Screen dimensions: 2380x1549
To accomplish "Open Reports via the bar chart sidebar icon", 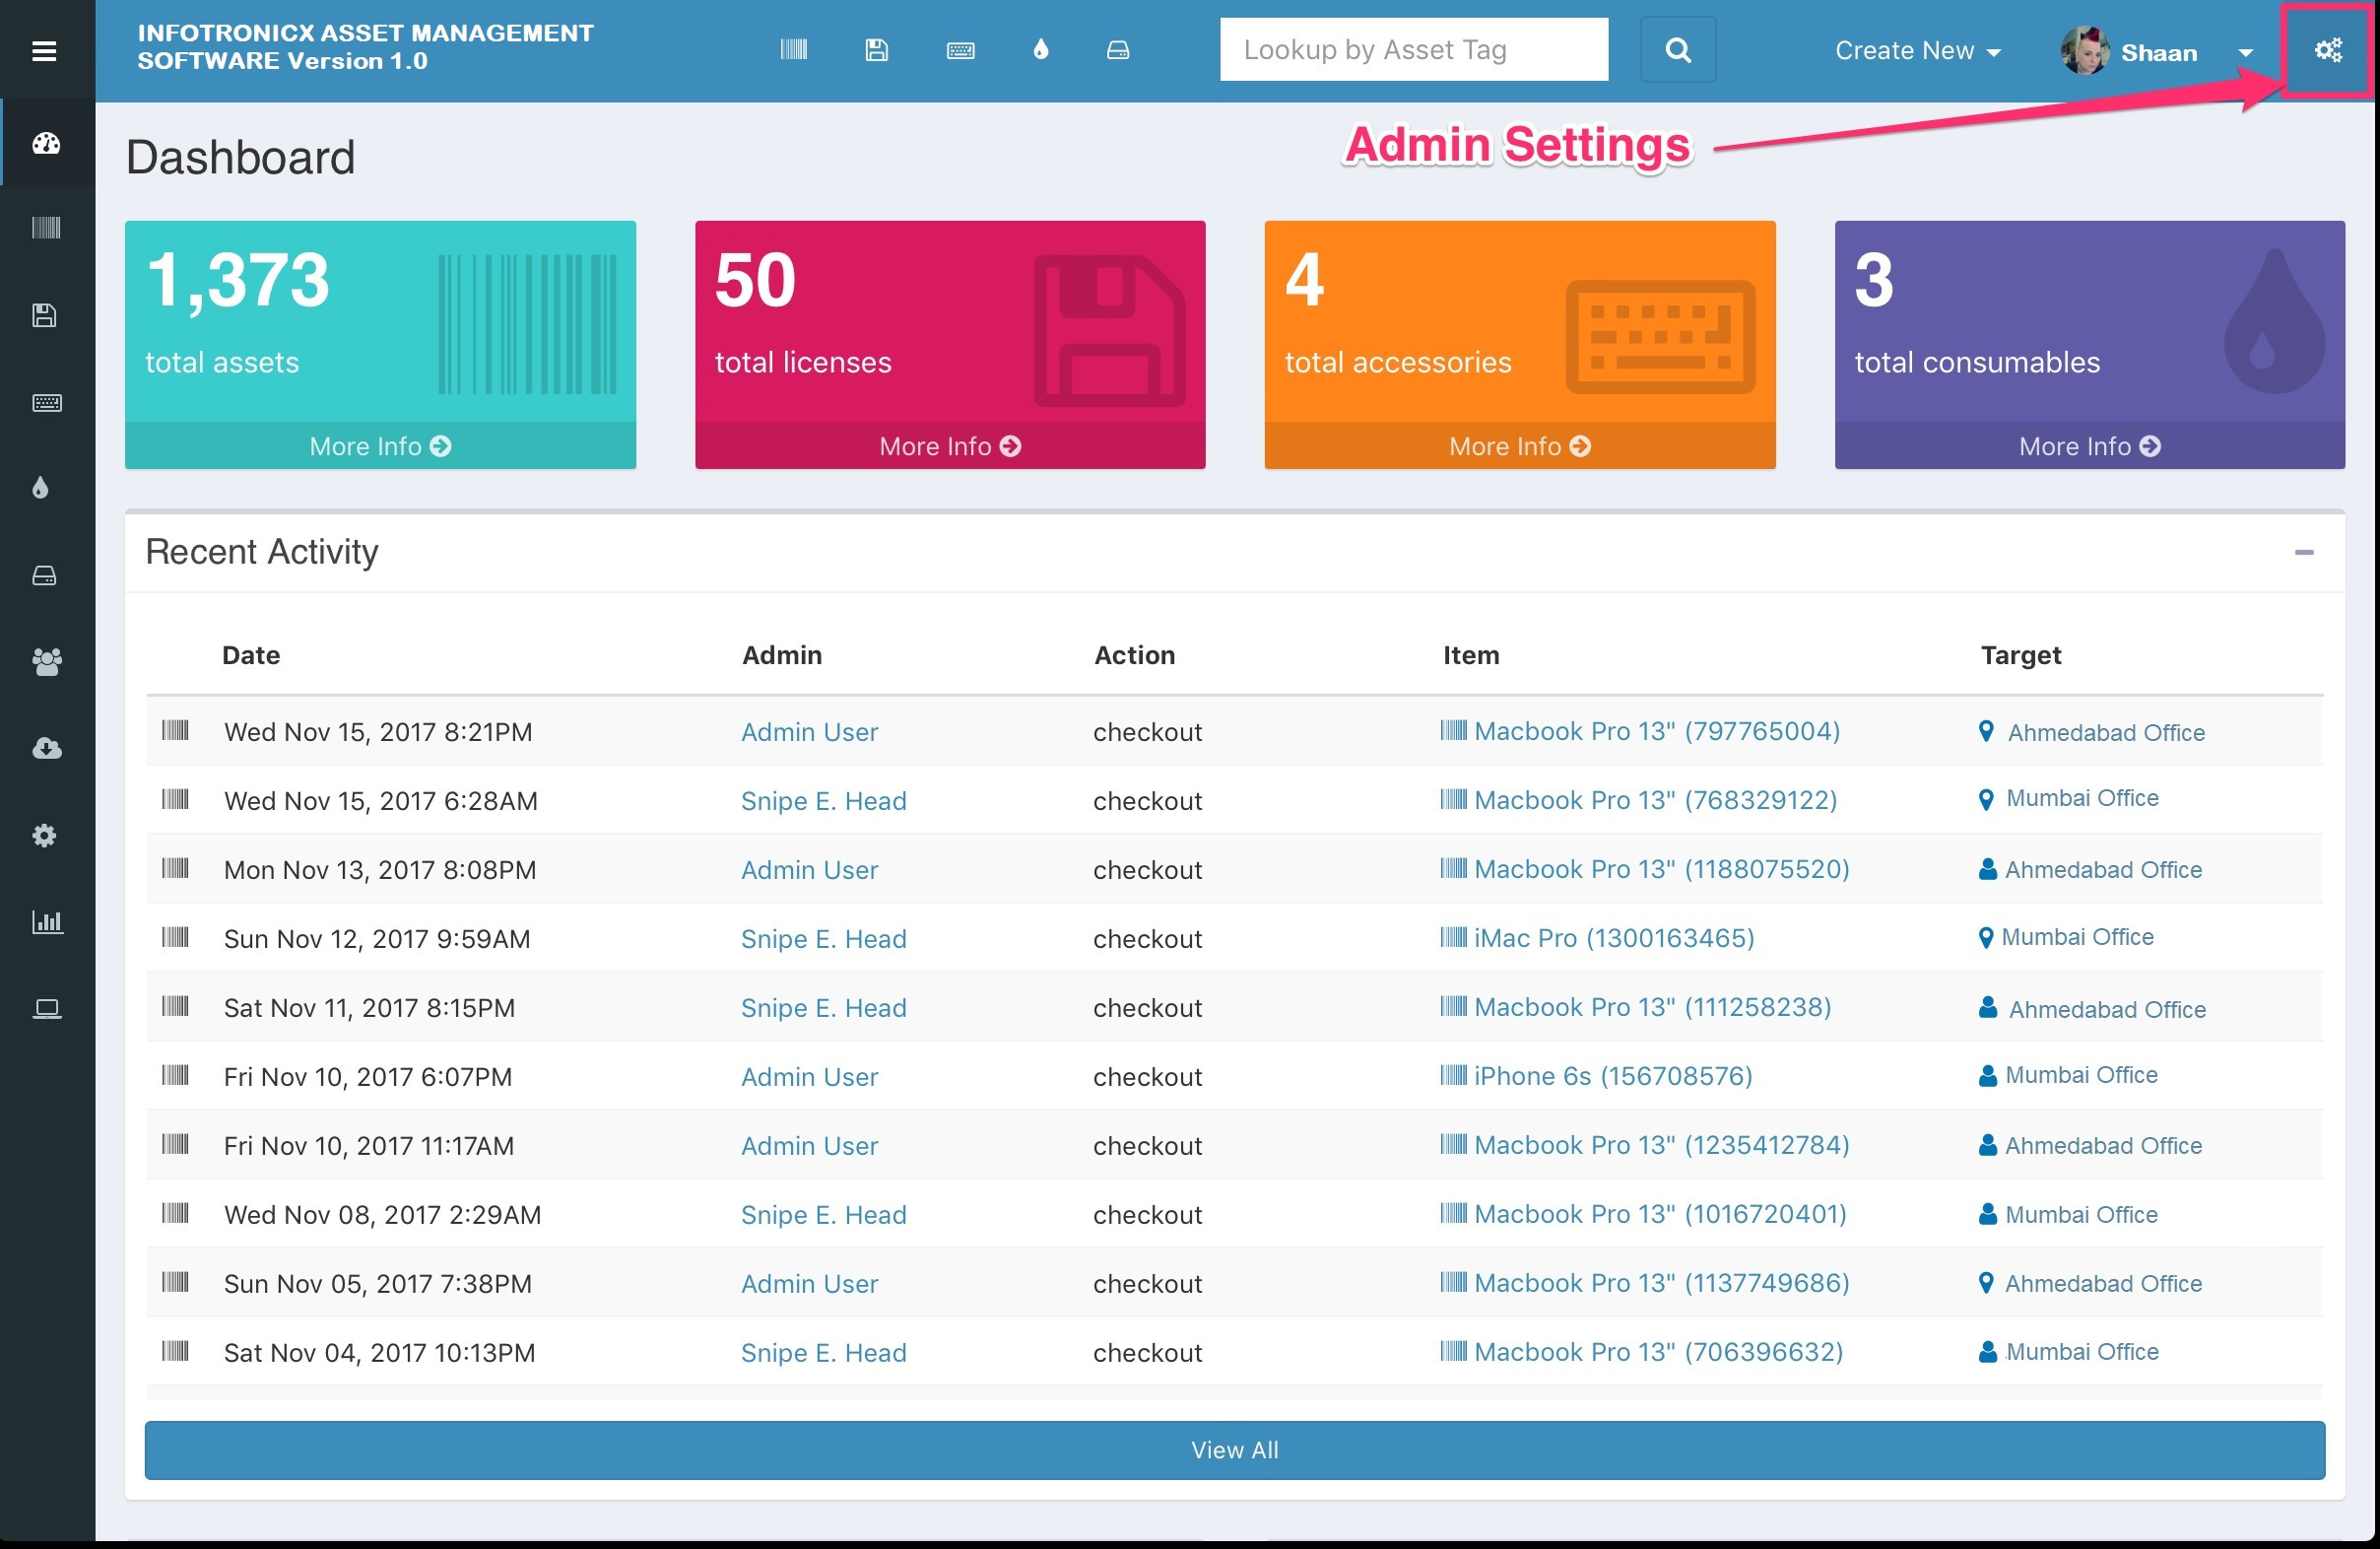I will [47, 922].
